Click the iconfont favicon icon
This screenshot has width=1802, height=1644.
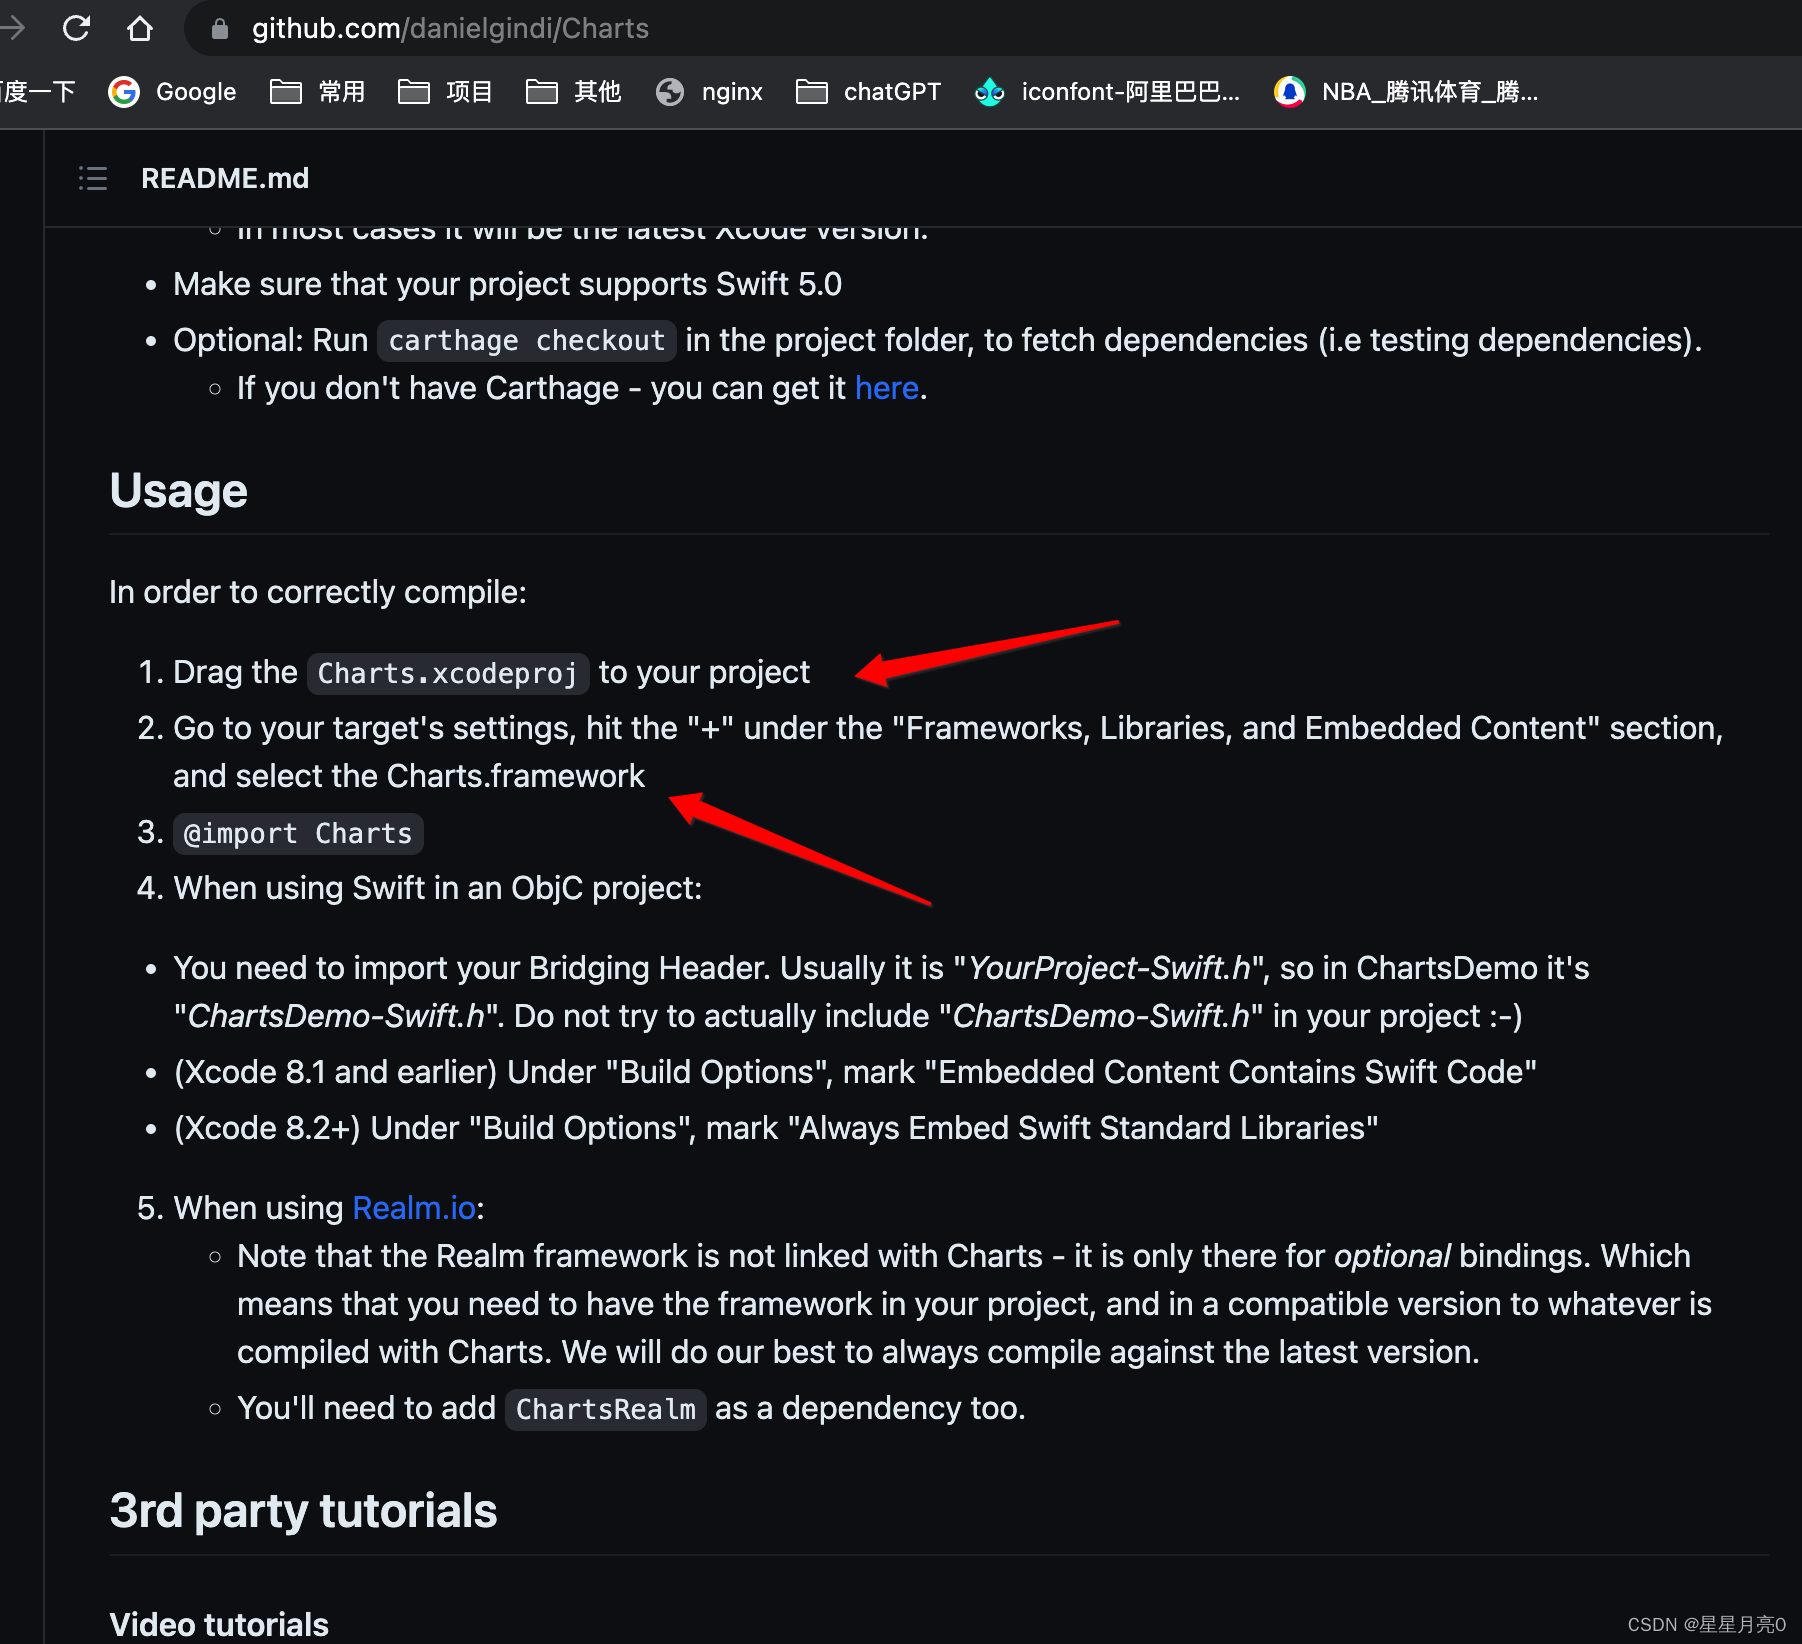click(990, 92)
